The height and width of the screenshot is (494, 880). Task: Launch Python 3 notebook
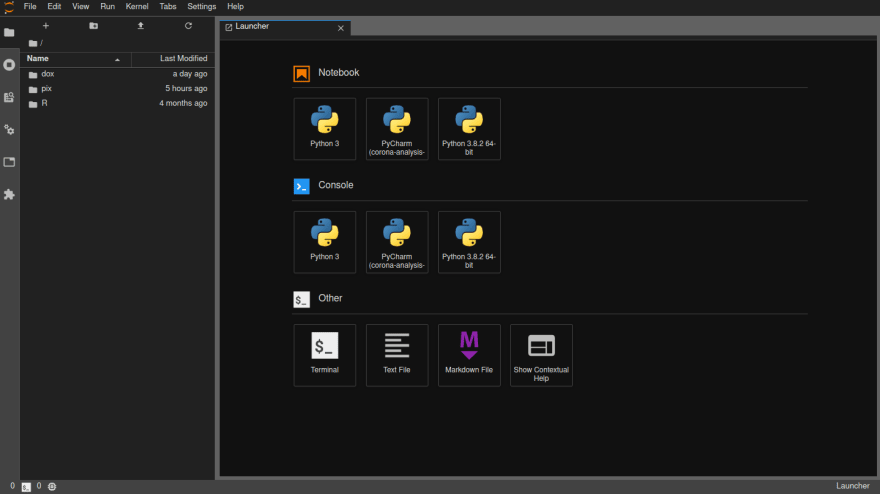(x=324, y=129)
